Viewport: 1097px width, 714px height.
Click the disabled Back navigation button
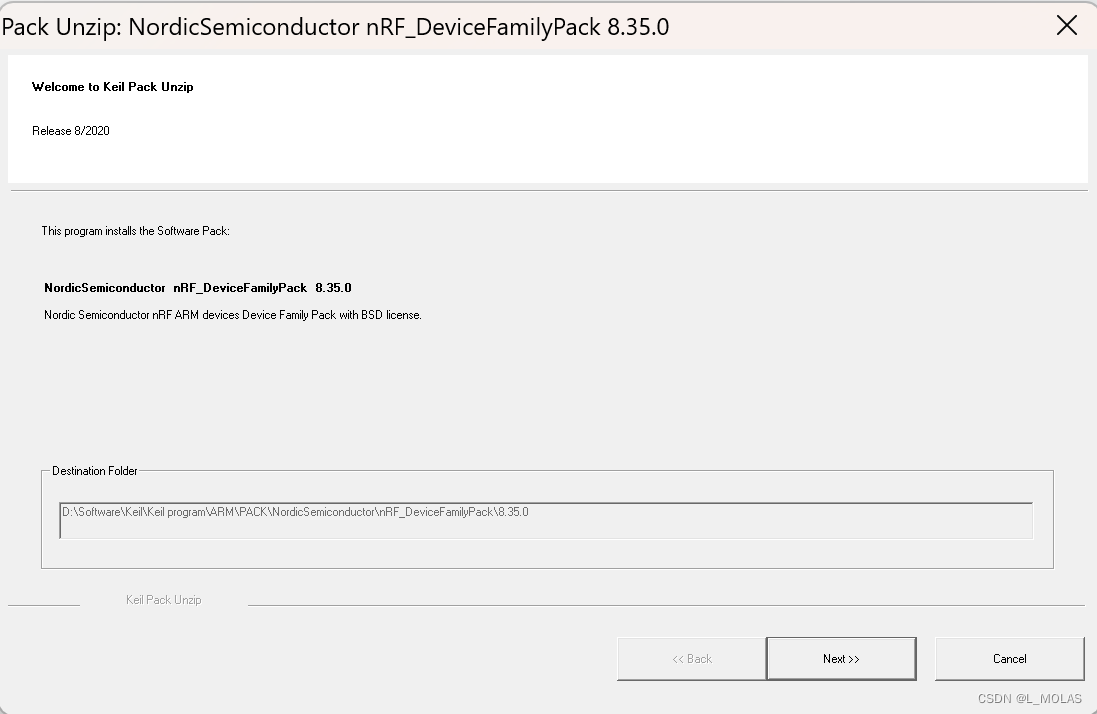coord(691,658)
